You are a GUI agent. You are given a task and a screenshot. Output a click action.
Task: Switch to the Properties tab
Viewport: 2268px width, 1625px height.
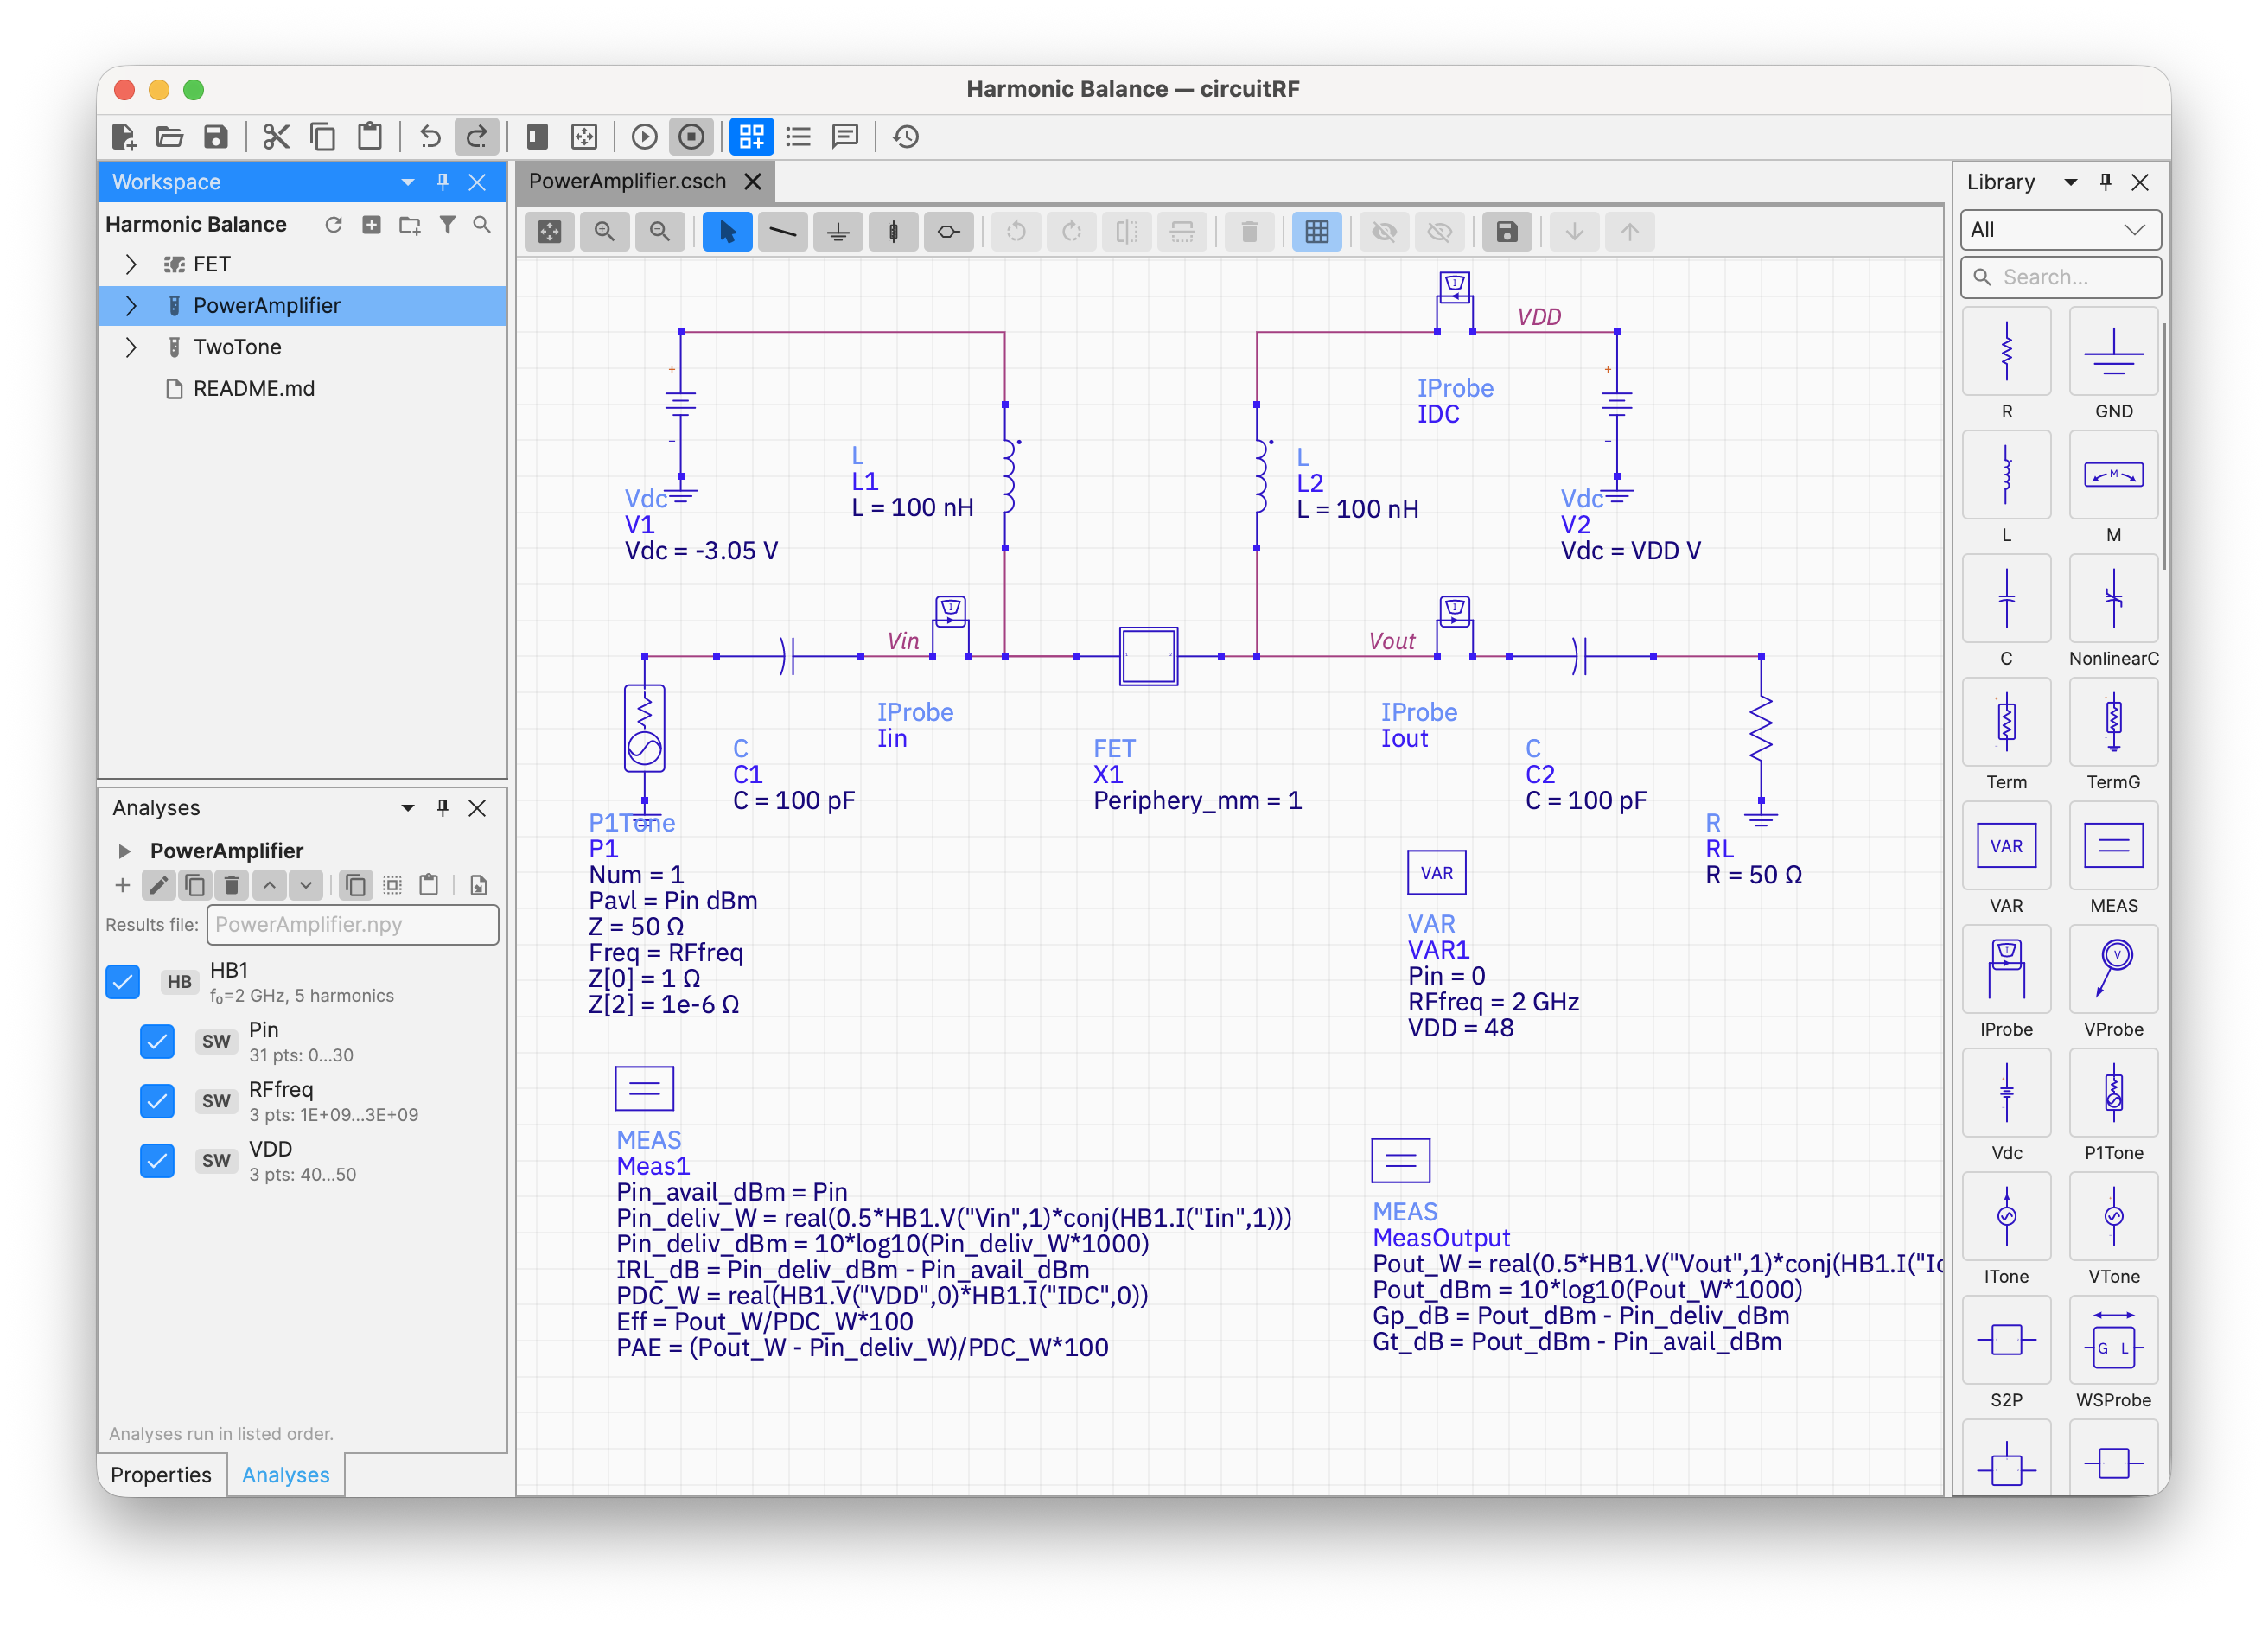coord(161,1475)
